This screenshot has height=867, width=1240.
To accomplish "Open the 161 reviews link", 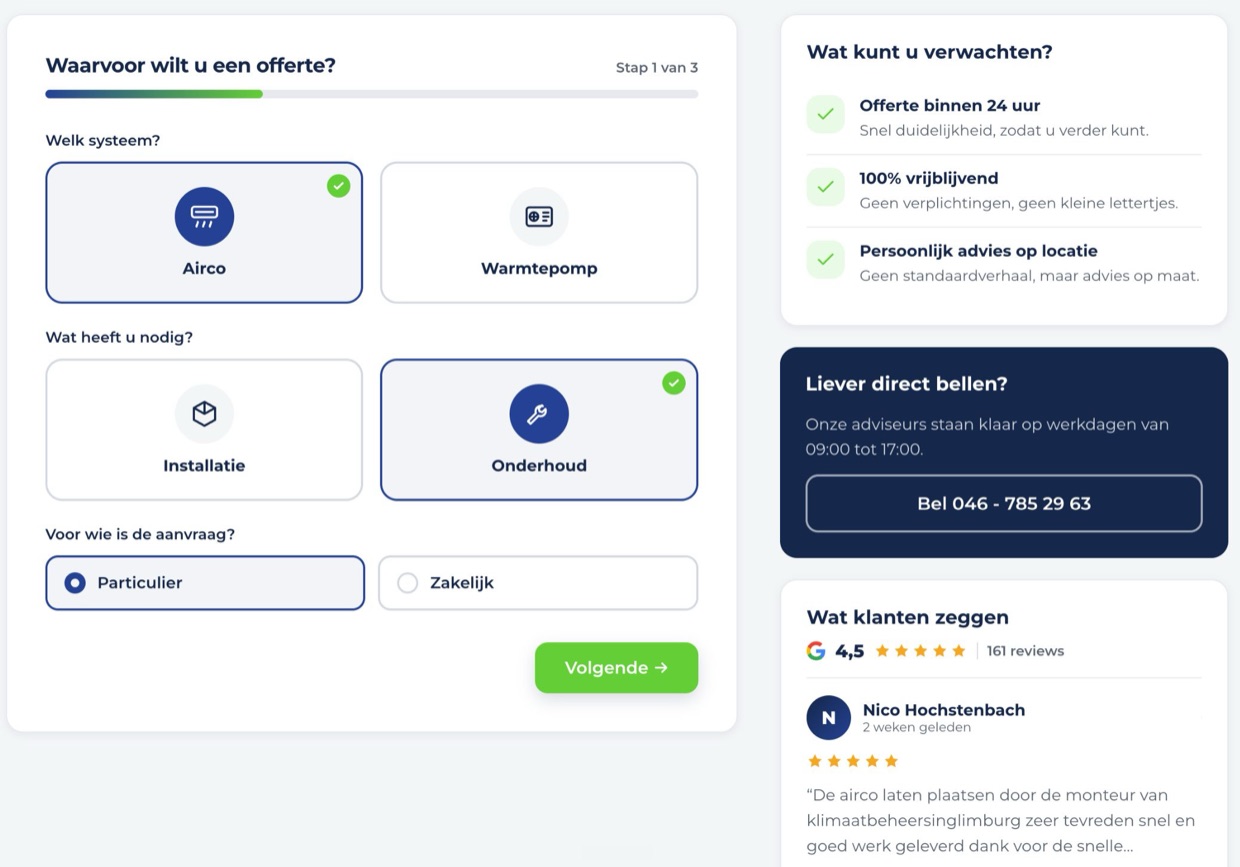I will 1025,651.
